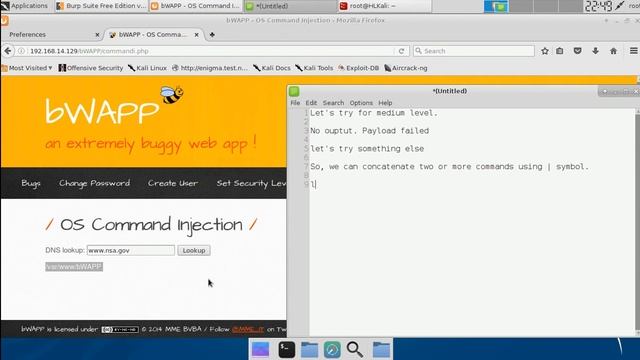
Task: Reload the page with the refresh icon
Action: point(401,51)
